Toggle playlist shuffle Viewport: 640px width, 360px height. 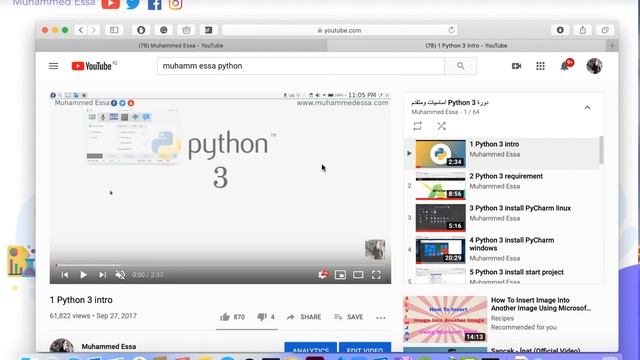pyautogui.click(x=441, y=126)
